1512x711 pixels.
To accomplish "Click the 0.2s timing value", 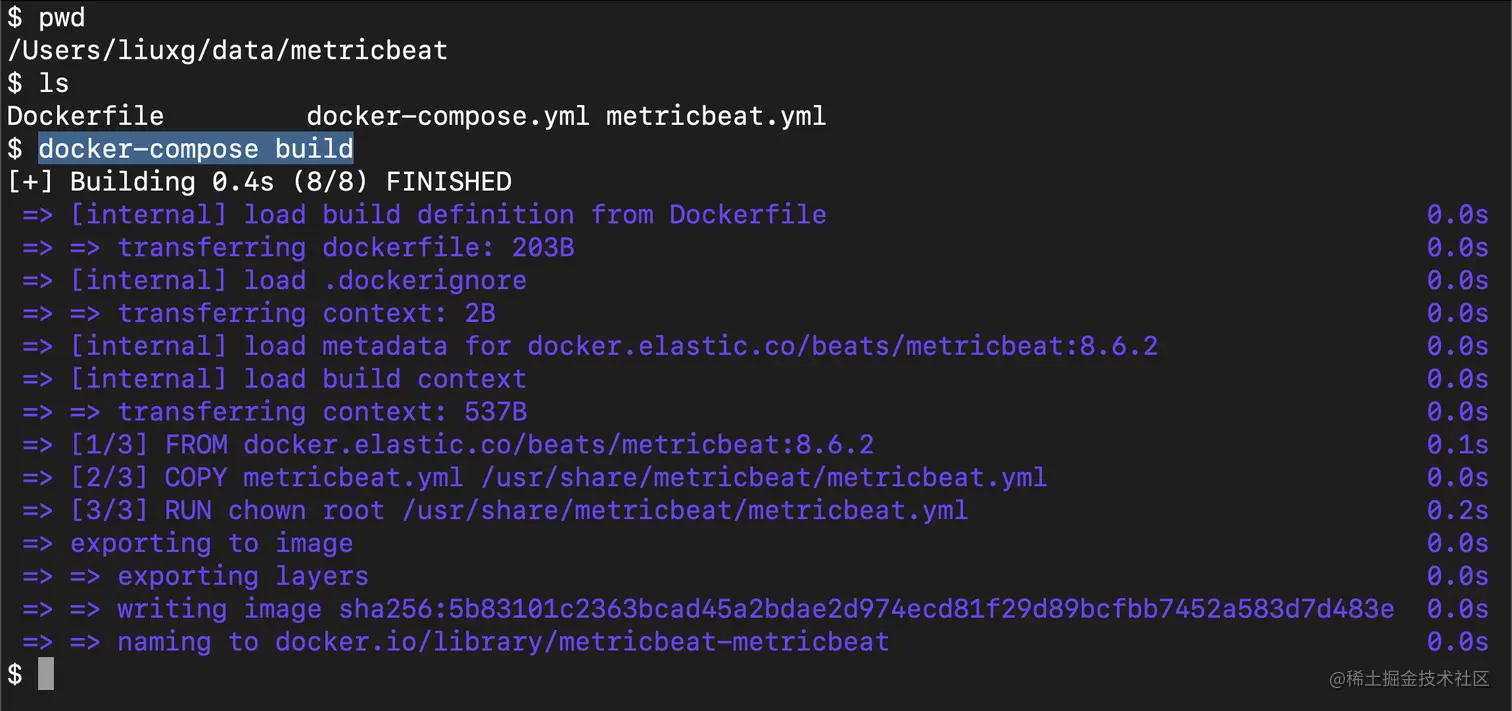I will [1457, 510].
